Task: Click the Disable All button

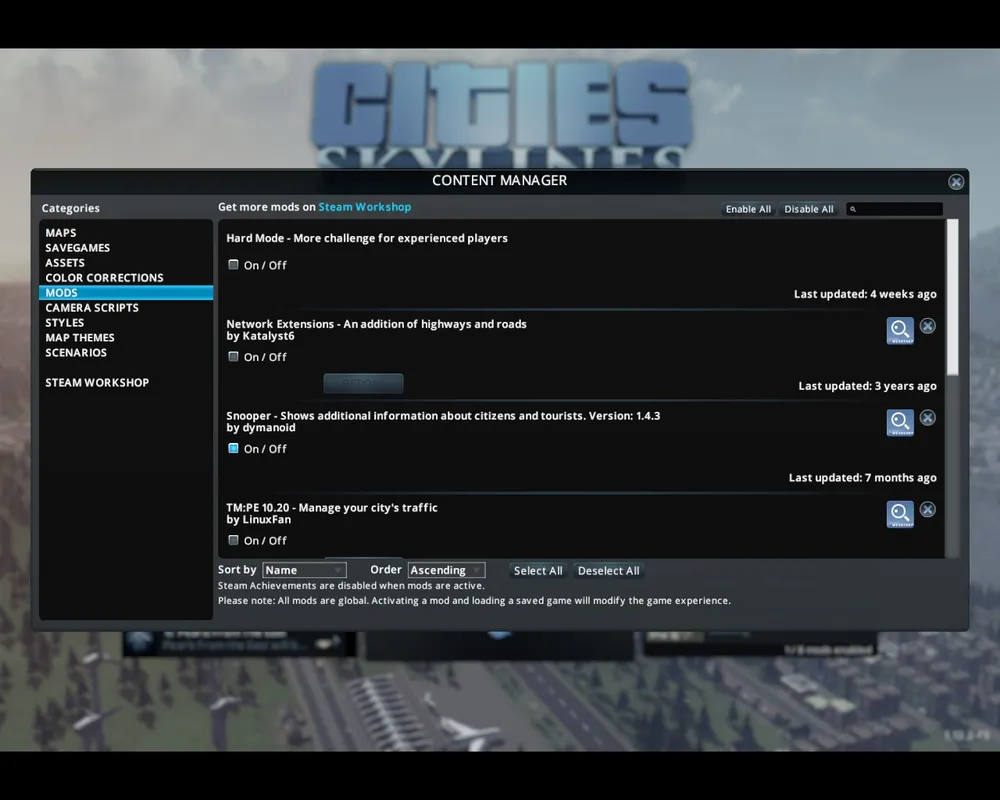Action: coord(809,209)
